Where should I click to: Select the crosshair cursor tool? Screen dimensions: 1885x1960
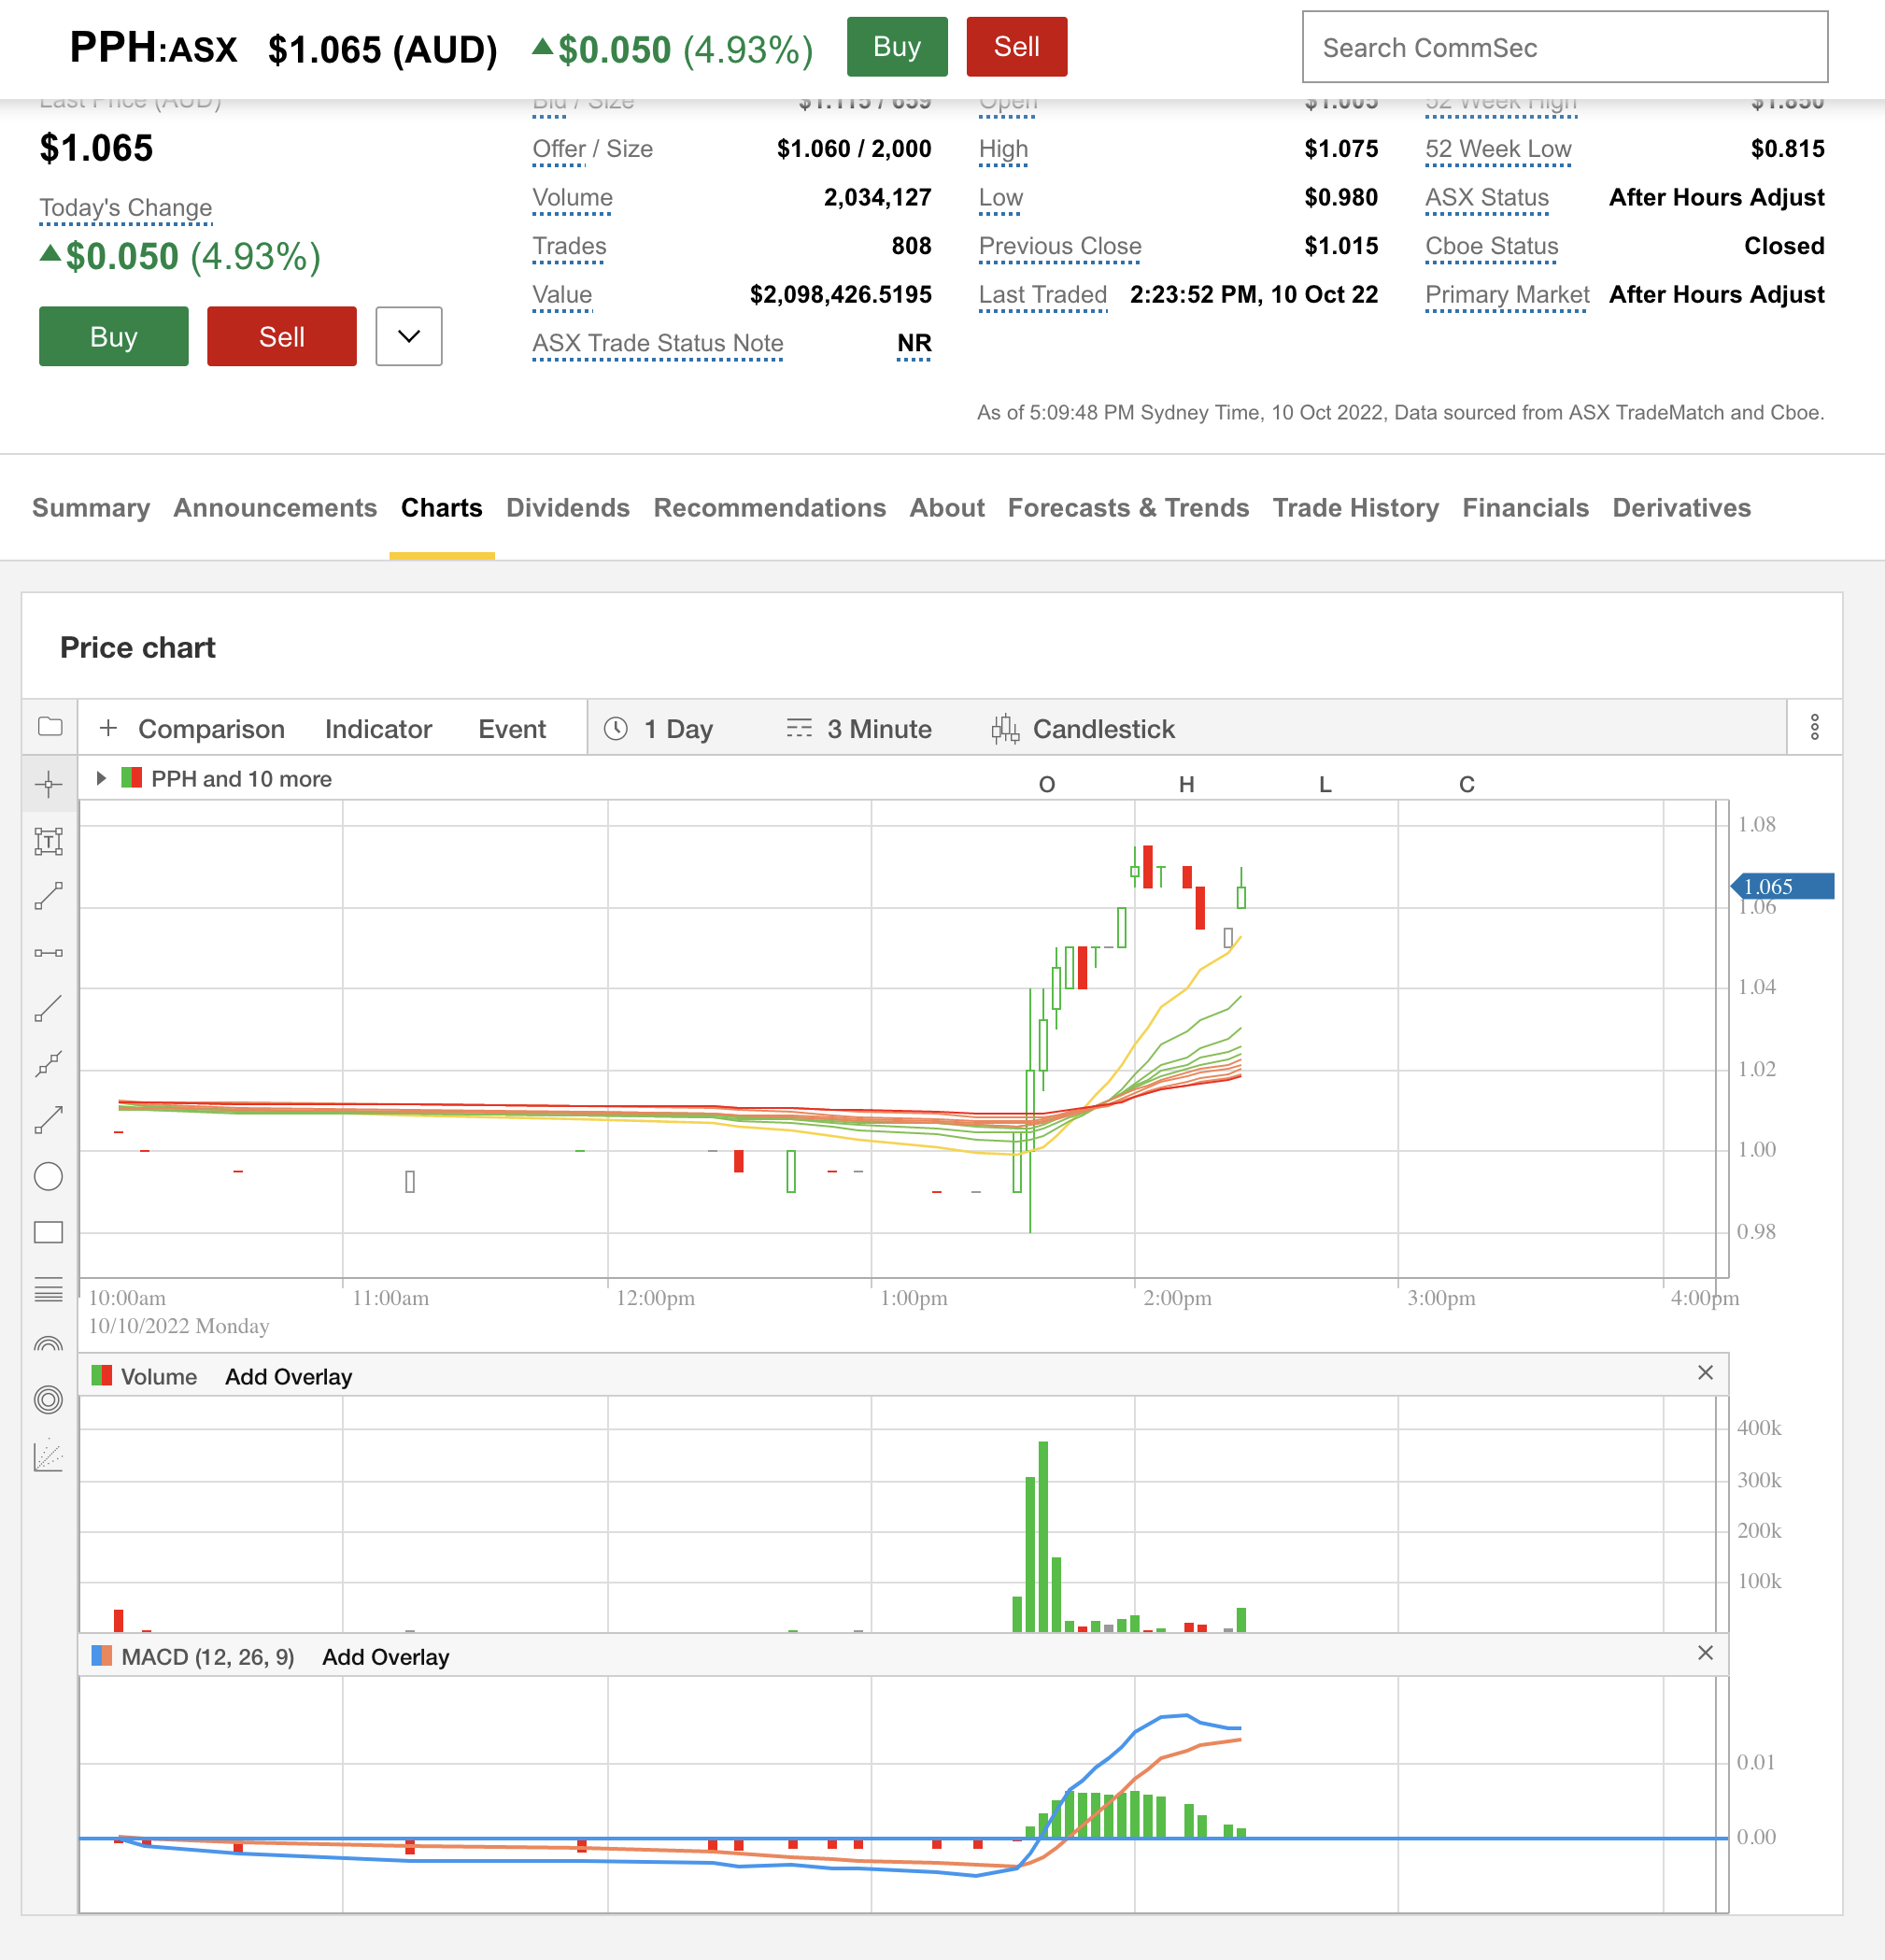coord(48,784)
